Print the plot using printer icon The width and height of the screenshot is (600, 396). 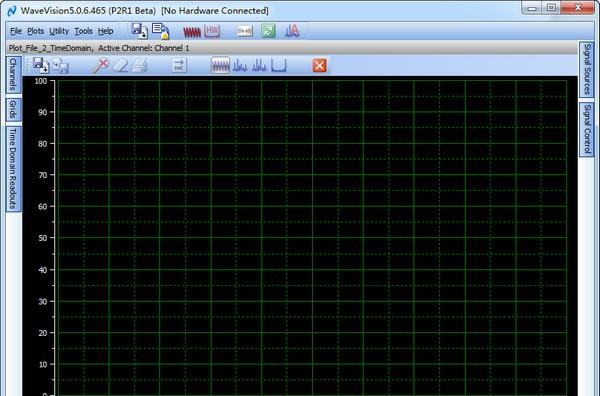[x=140, y=65]
